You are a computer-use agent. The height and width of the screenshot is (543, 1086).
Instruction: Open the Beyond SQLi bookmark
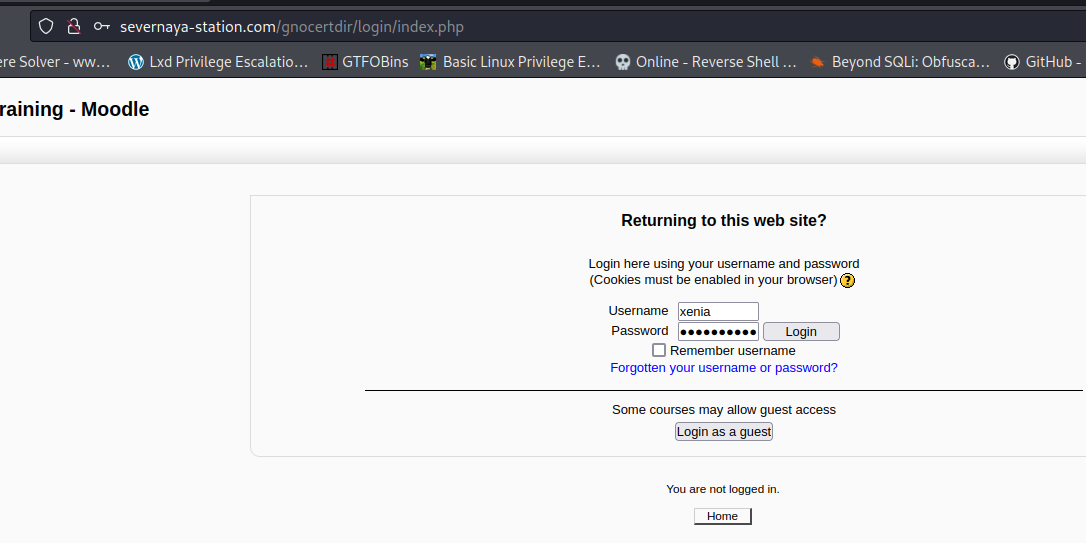tap(899, 62)
